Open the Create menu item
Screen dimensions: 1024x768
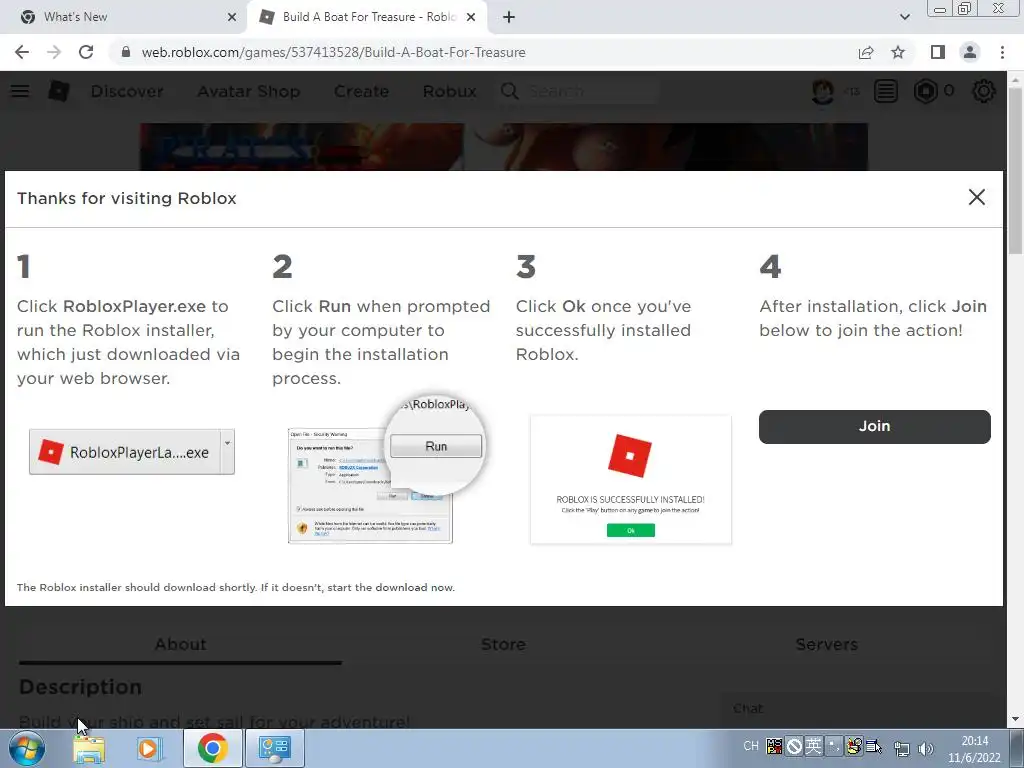361,91
